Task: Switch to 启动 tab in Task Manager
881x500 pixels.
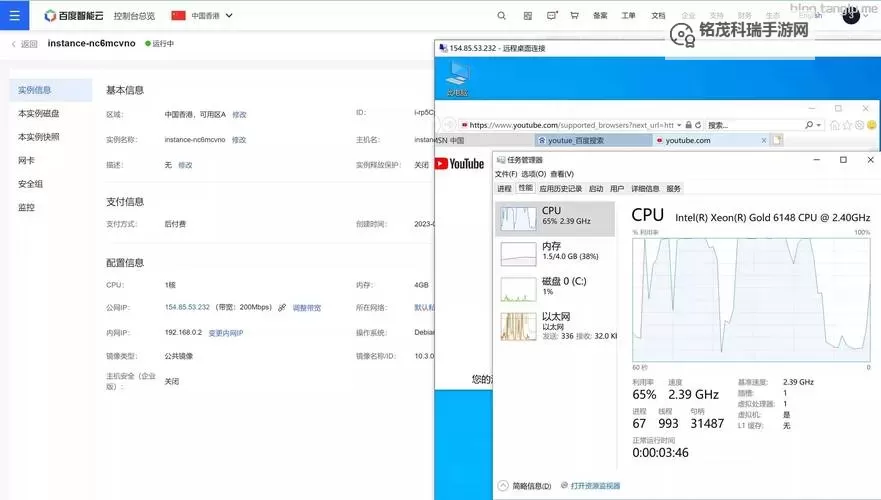Action: coord(596,189)
